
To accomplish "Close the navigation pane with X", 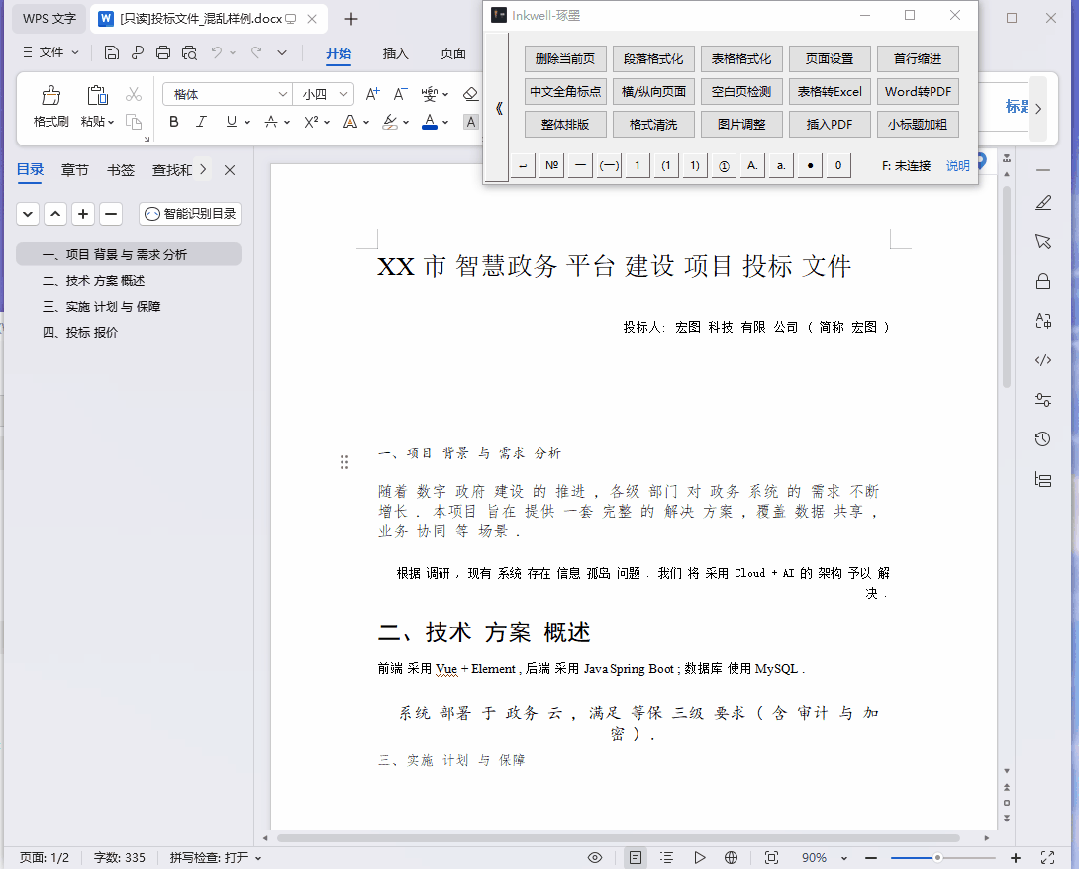I will pos(230,170).
